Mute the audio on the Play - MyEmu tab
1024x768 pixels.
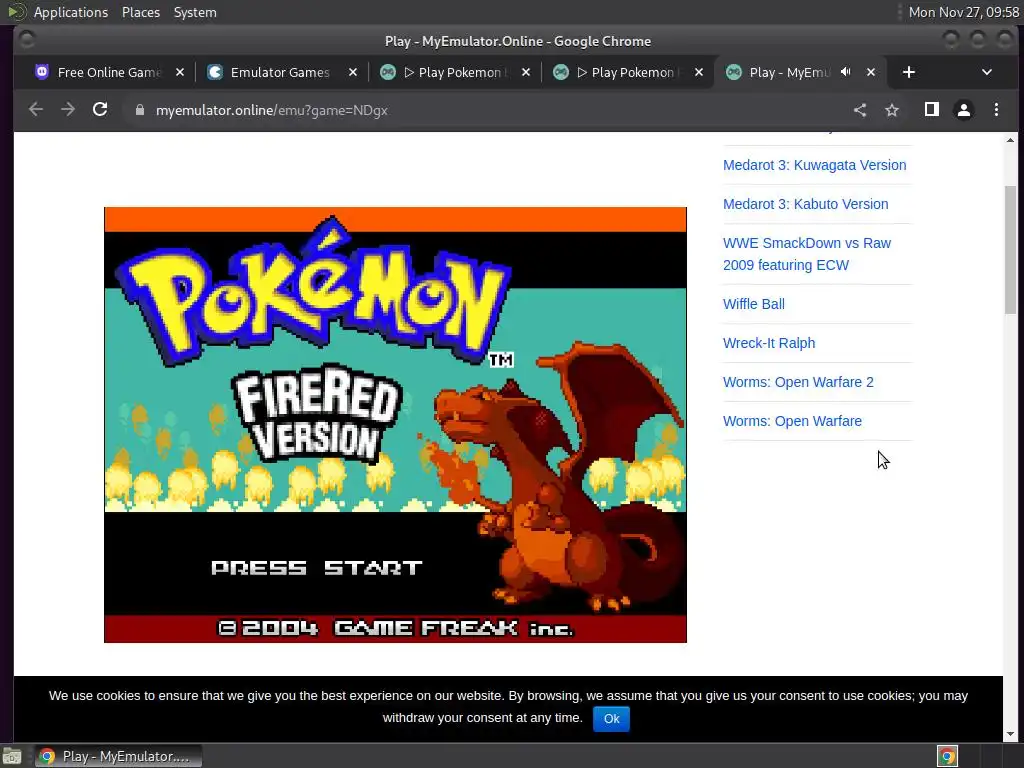point(846,72)
